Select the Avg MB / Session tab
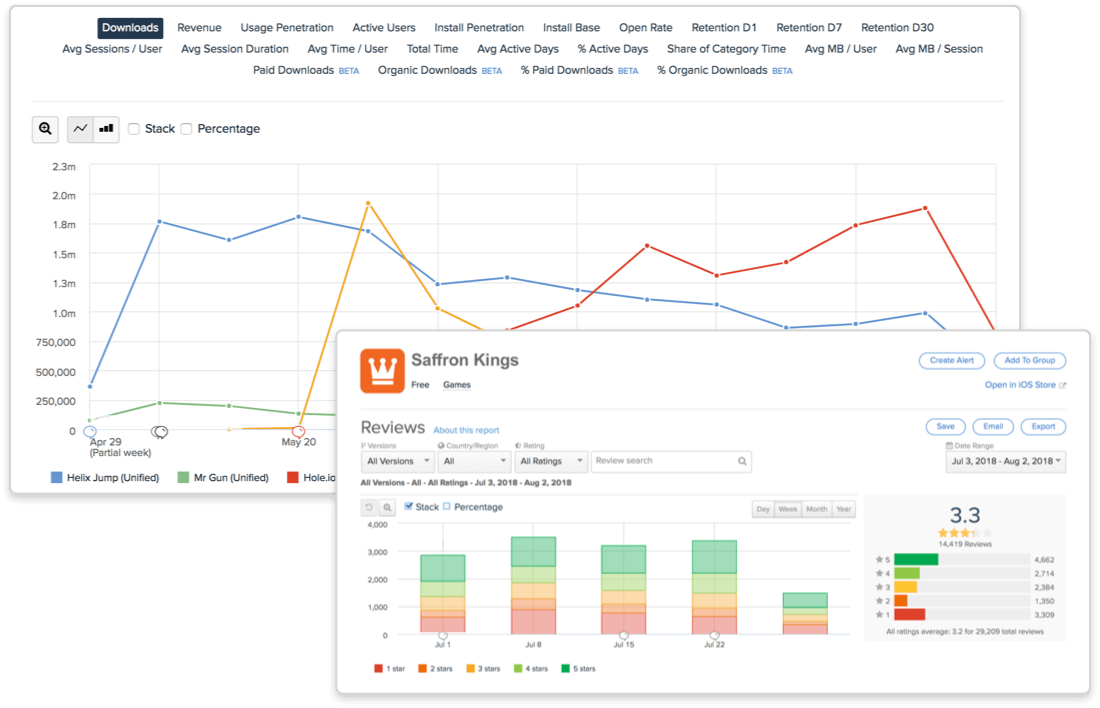This screenshot has width=1100, height=708. [x=939, y=49]
